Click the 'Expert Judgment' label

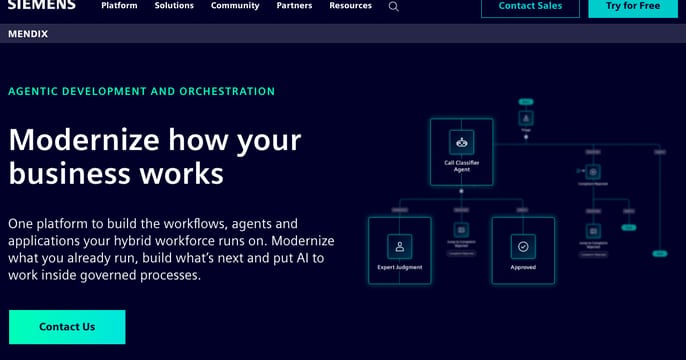pos(400,267)
